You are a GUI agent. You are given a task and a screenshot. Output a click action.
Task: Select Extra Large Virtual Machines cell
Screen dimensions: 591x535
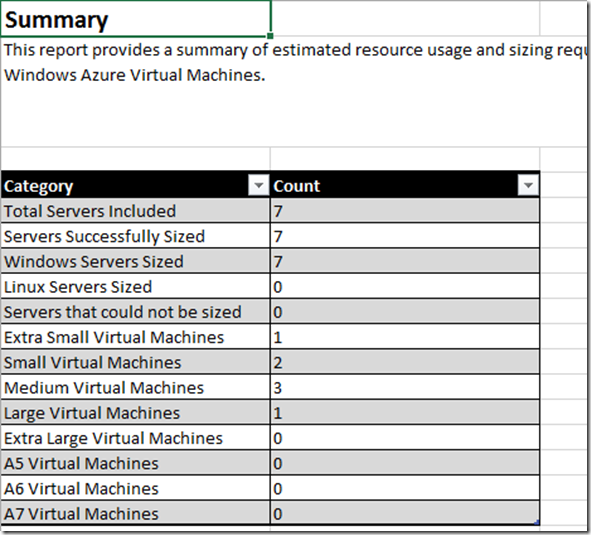pos(135,438)
